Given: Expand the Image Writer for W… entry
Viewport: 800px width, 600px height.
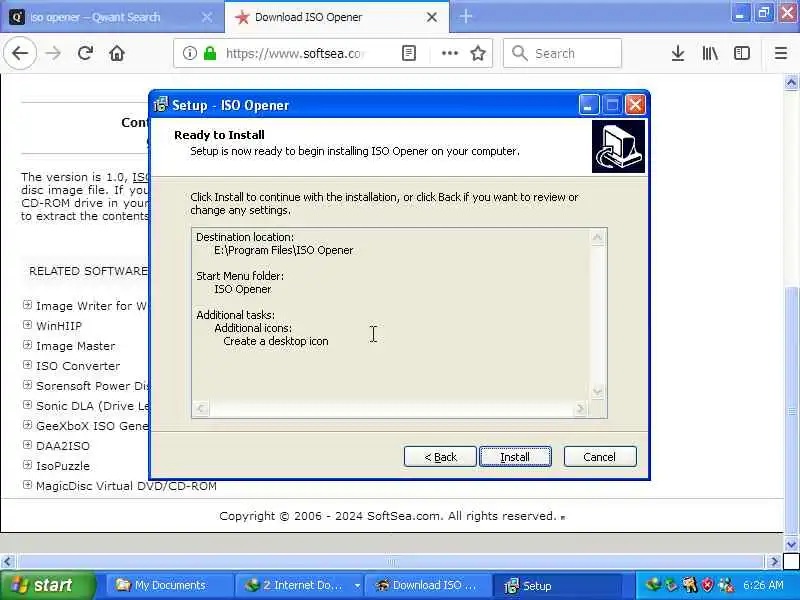Looking at the screenshot, I should click(28, 305).
